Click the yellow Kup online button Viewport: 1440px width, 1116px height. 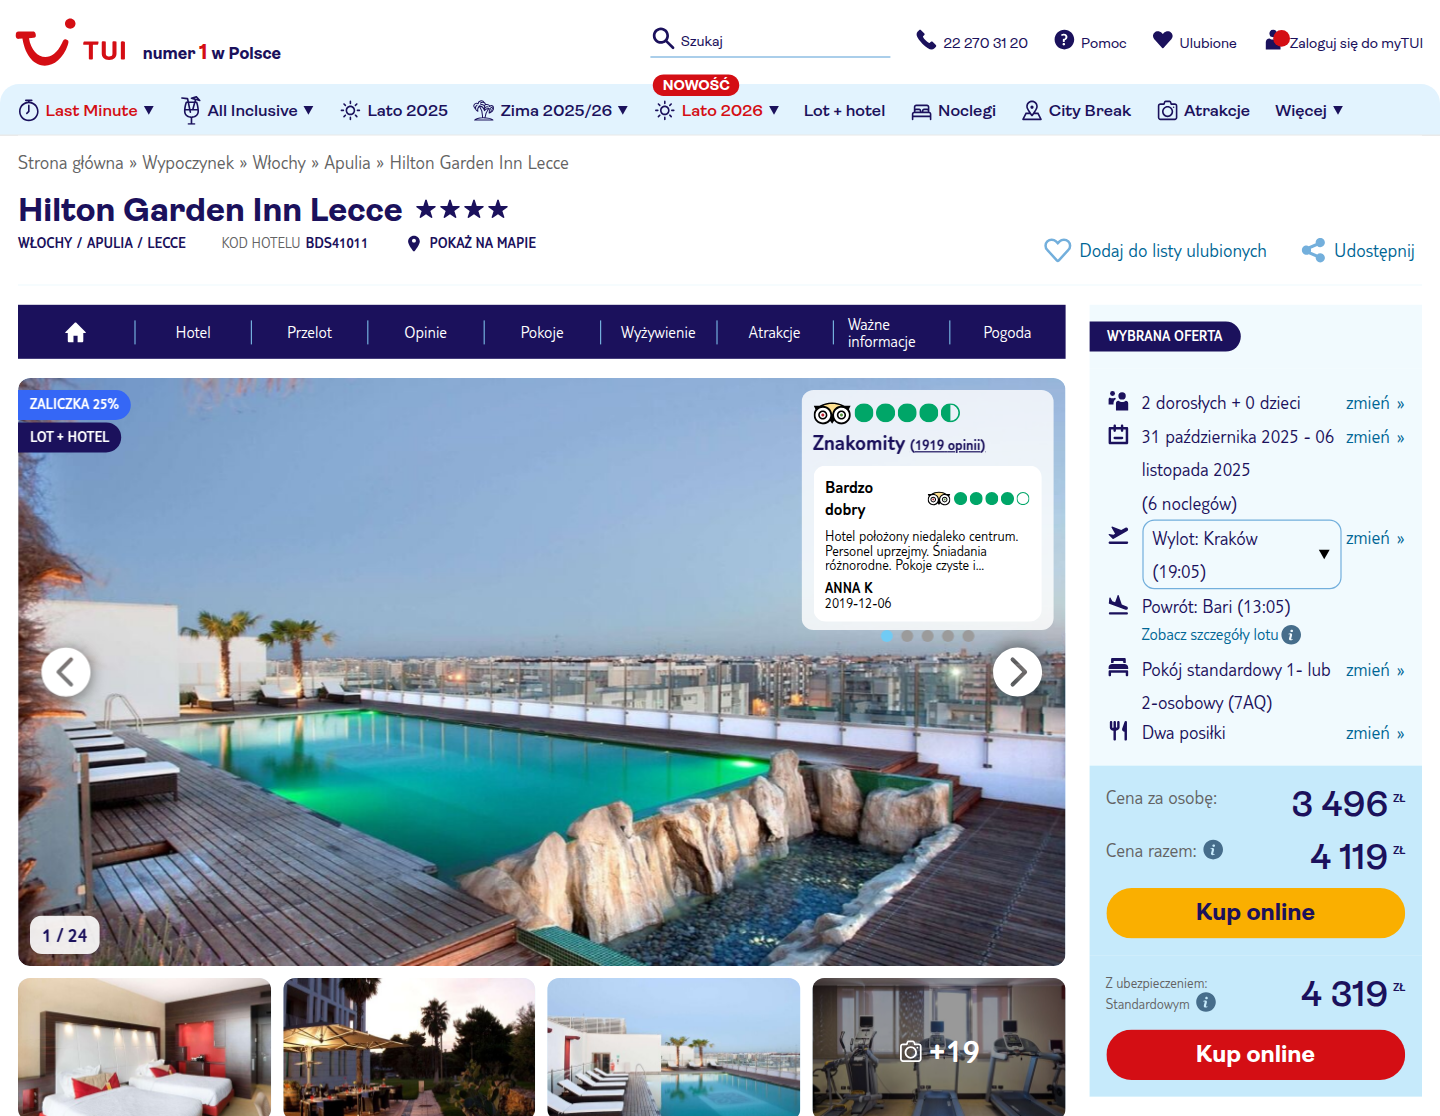coord(1255,913)
